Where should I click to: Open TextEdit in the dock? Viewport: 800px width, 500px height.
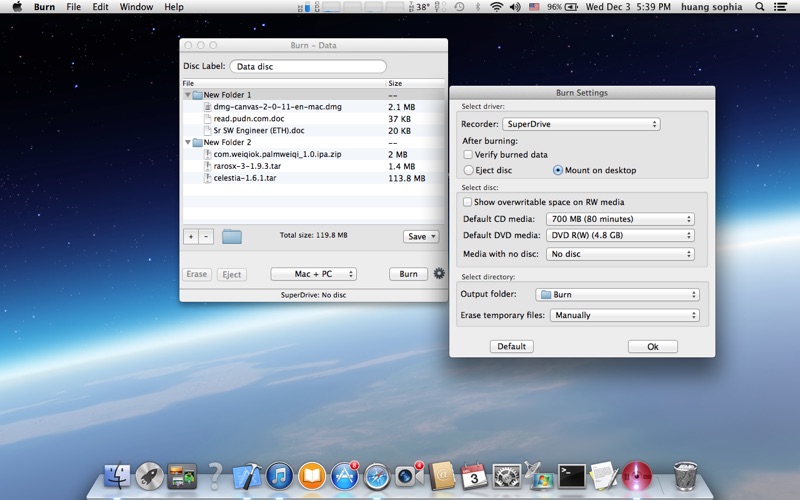[x=604, y=476]
